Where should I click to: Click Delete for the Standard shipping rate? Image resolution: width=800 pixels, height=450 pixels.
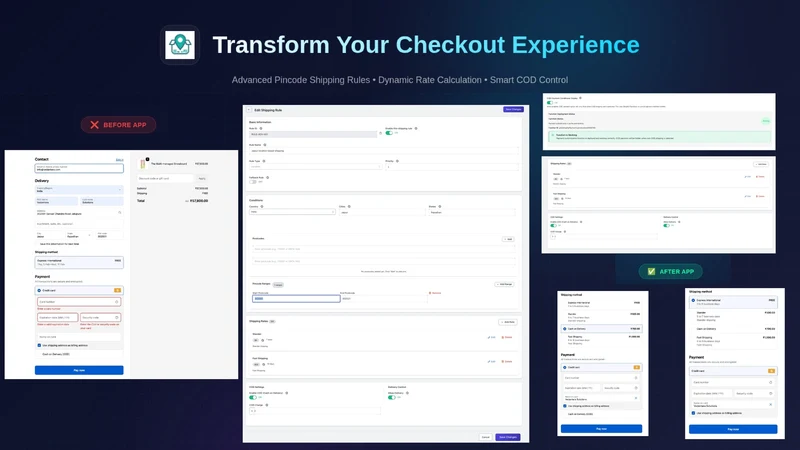click(x=507, y=337)
